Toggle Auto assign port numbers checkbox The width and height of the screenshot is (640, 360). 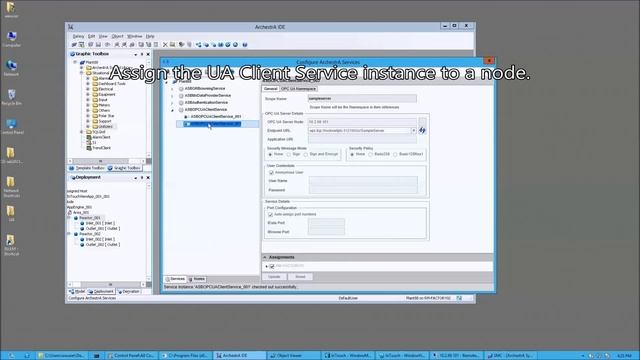point(270,214)
